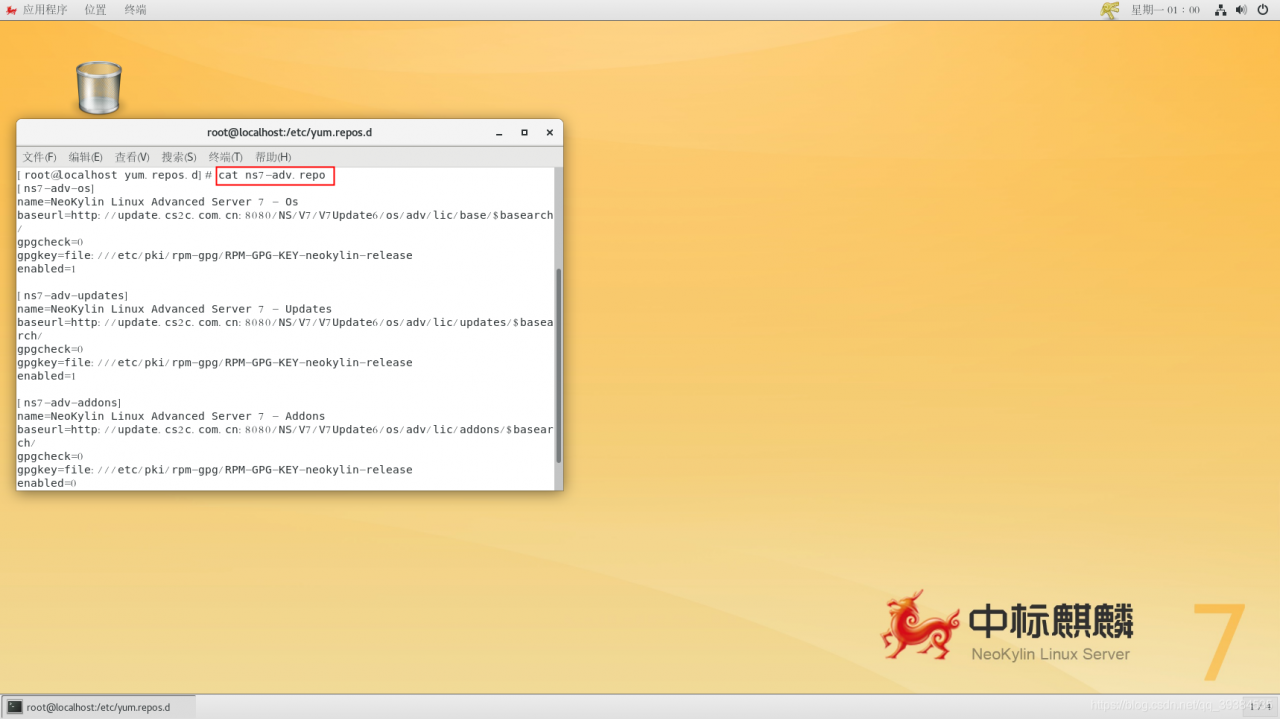Image resolution: width=1280 pixels, height=719 pixels.
Task: Click text 'name=NeoKylin Linux Advanced Server 7 - Addons'
Action: point(171,416)
